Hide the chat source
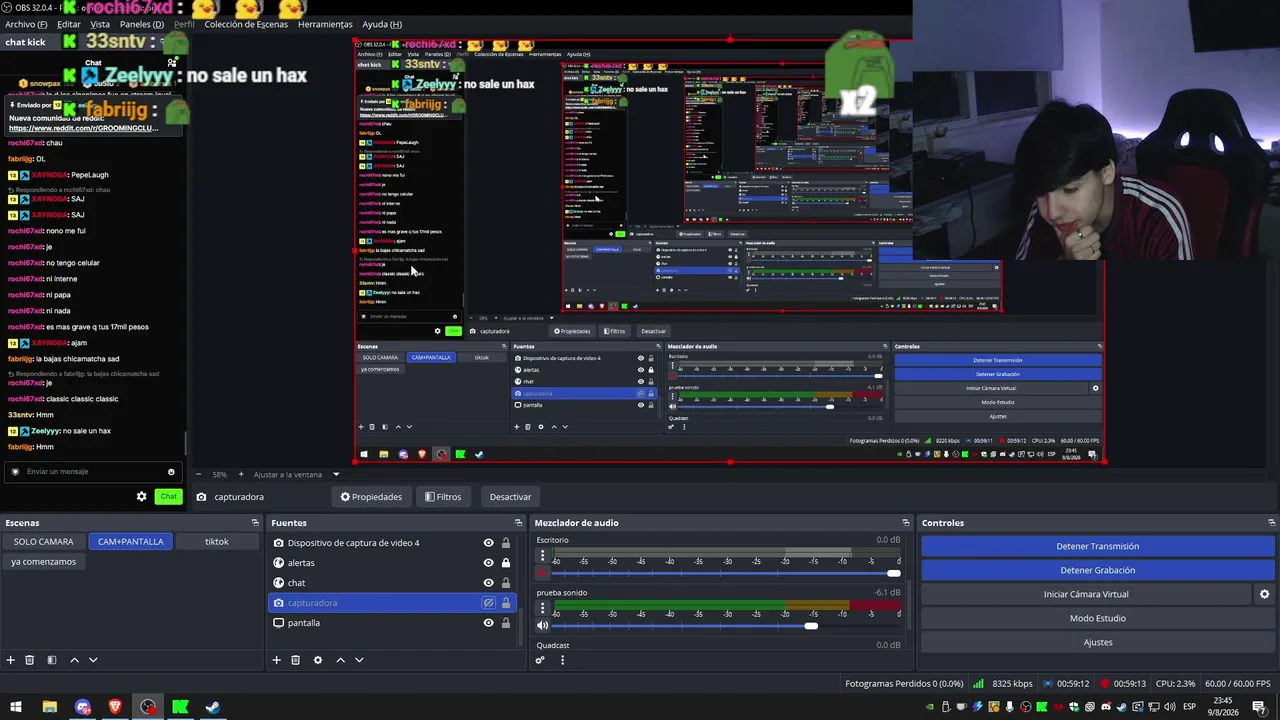This screenshot has height=720, width=1280. click(488, 583)
